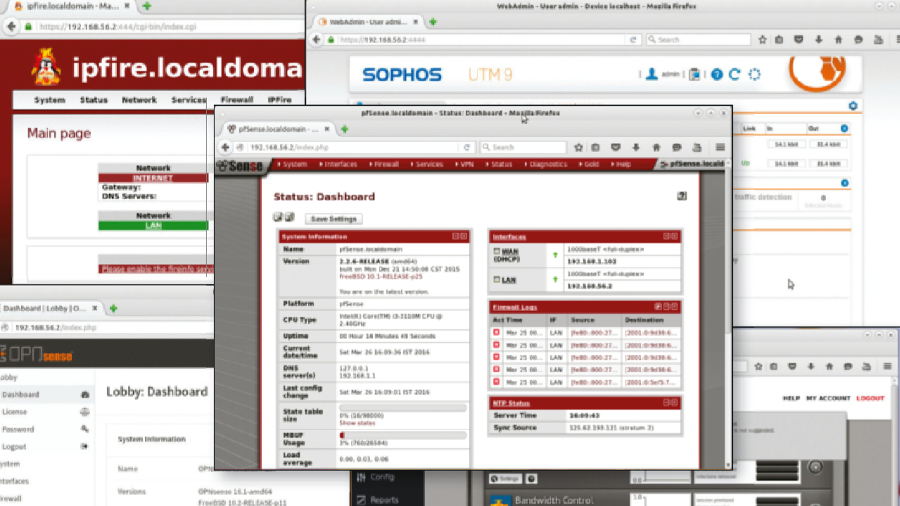
Task: Click the home icon in pfSense browser toolbar
Action: (656, 147)
